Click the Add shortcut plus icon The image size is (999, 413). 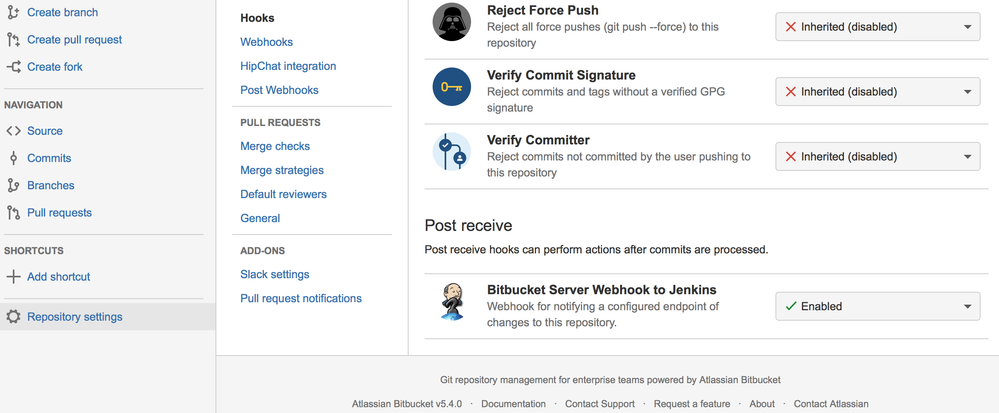[13, 277]
